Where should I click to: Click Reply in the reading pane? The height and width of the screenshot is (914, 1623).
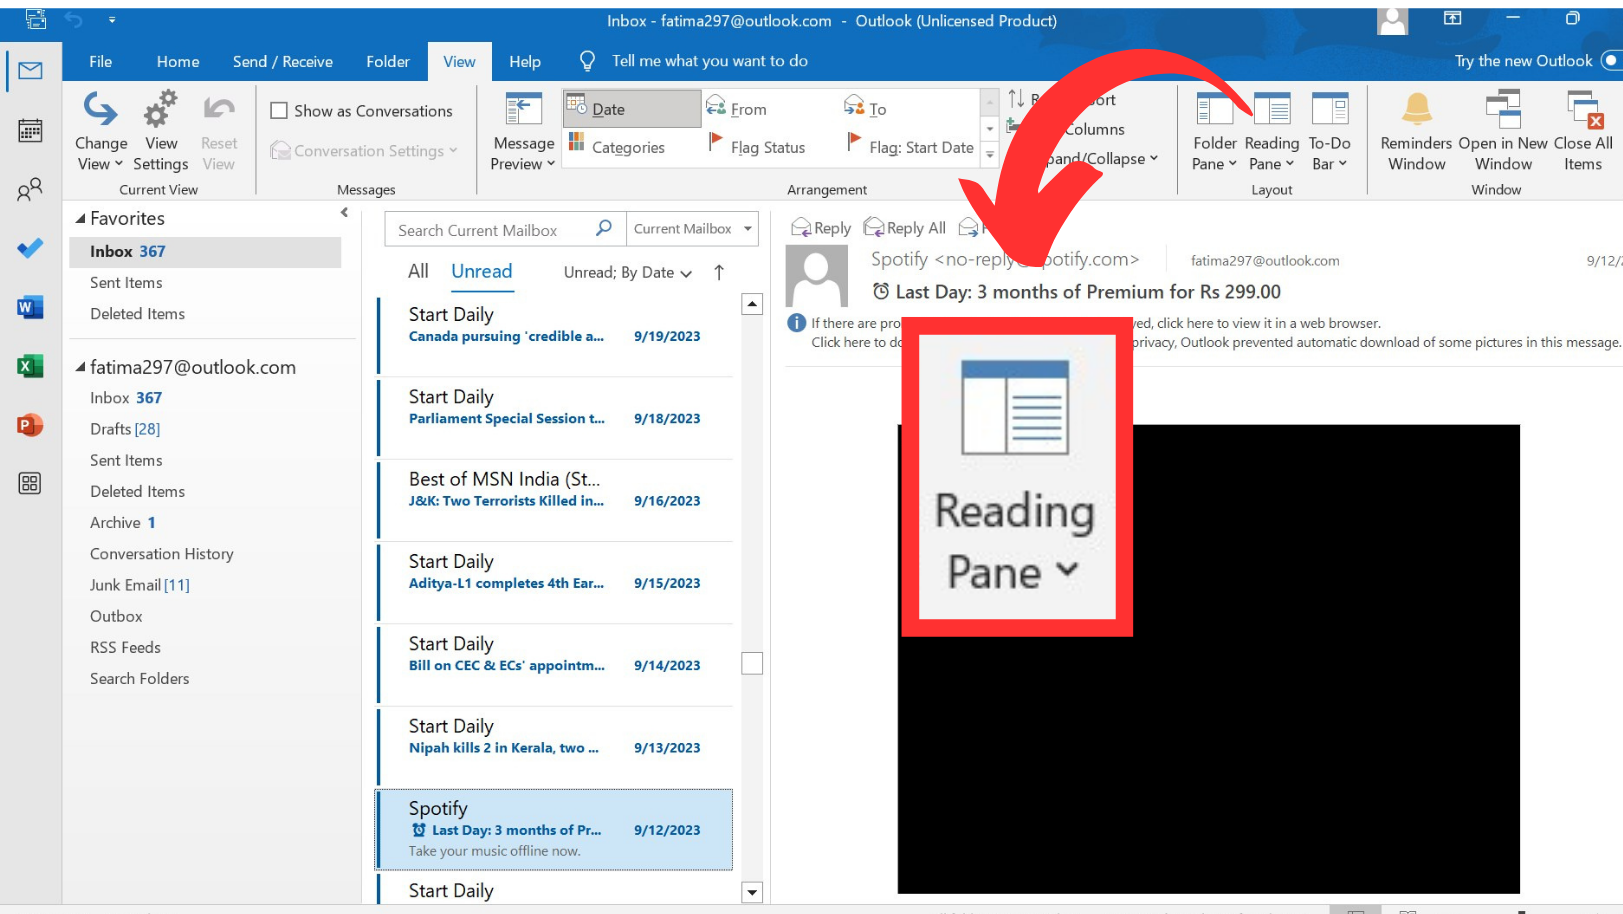pos(821,228)
